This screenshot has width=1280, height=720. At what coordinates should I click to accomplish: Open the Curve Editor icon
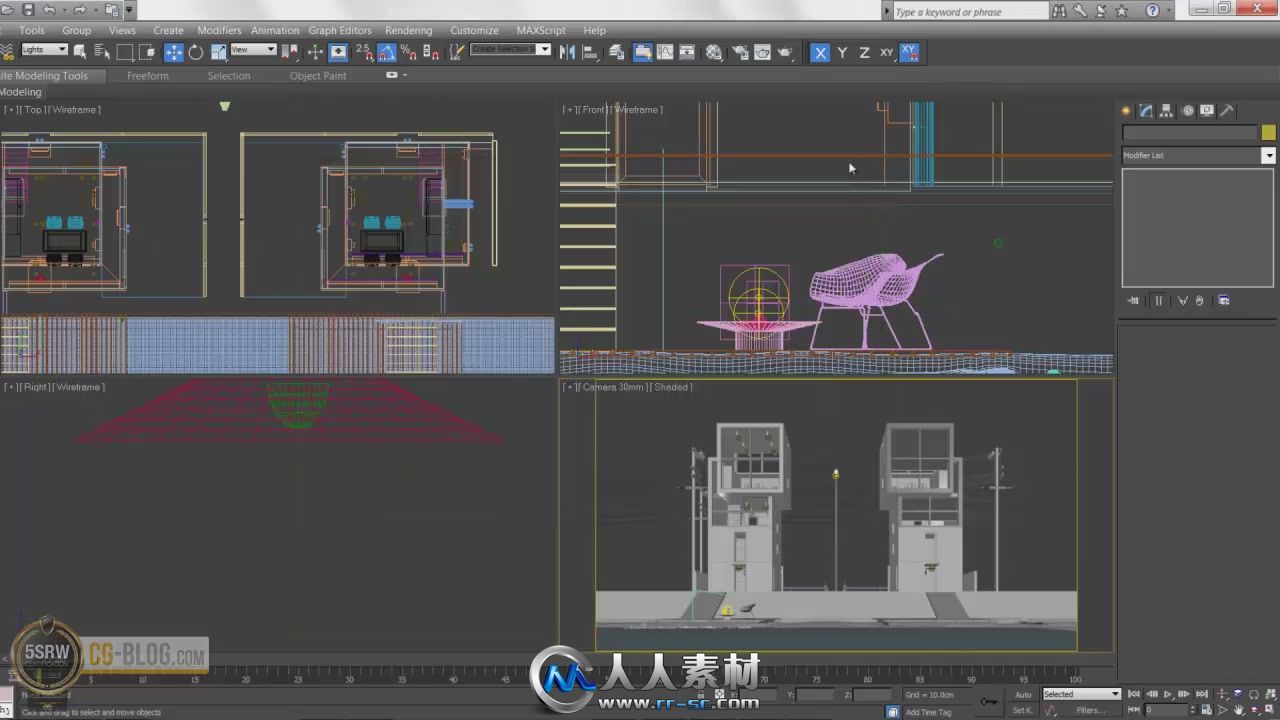(665, 52)
